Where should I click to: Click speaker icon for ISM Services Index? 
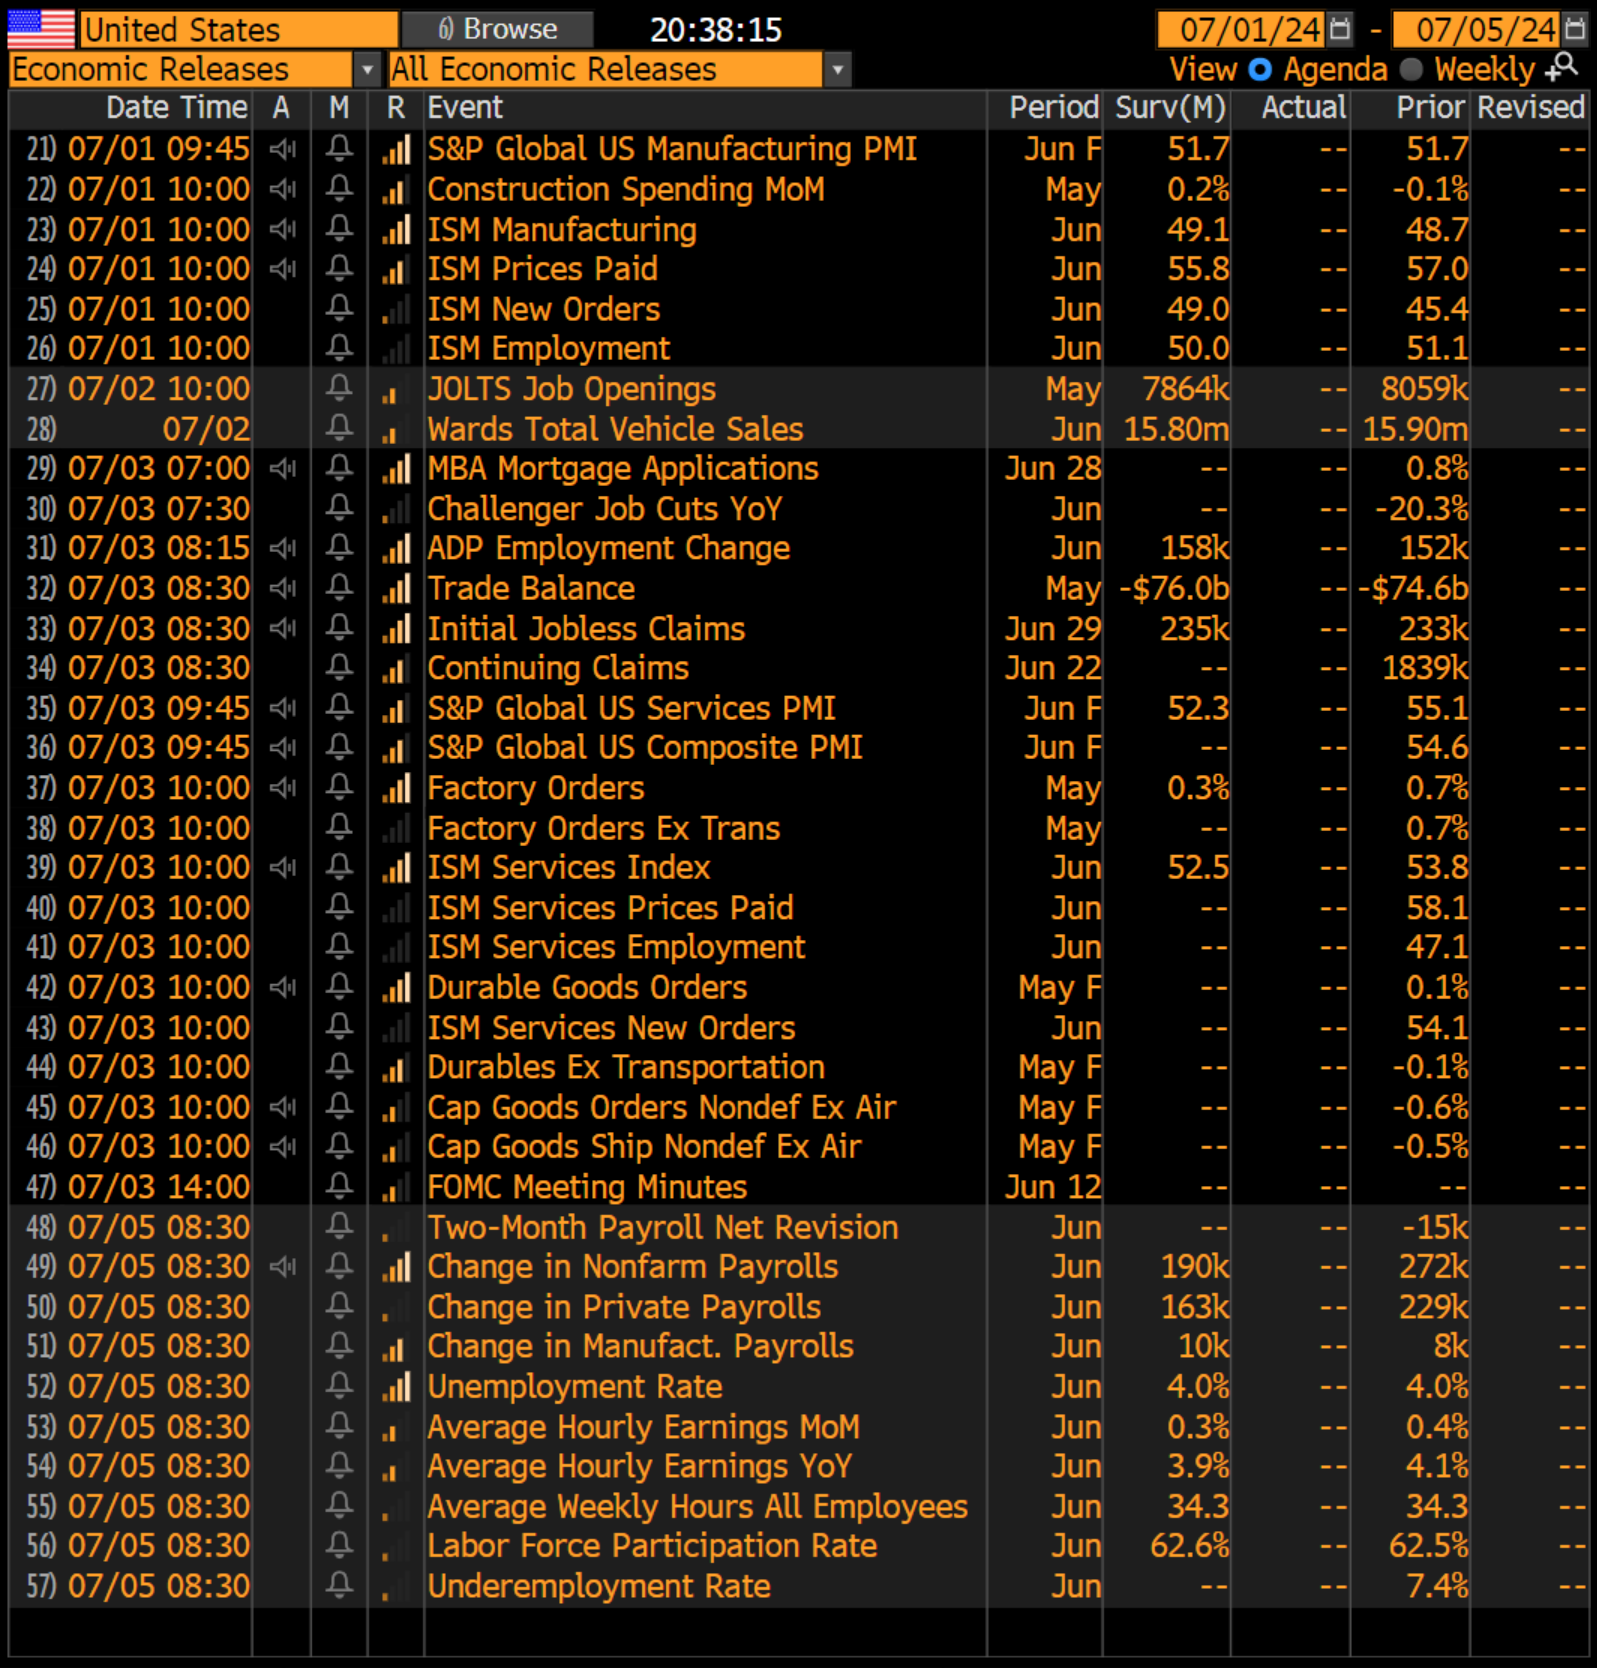click(283, 867)
